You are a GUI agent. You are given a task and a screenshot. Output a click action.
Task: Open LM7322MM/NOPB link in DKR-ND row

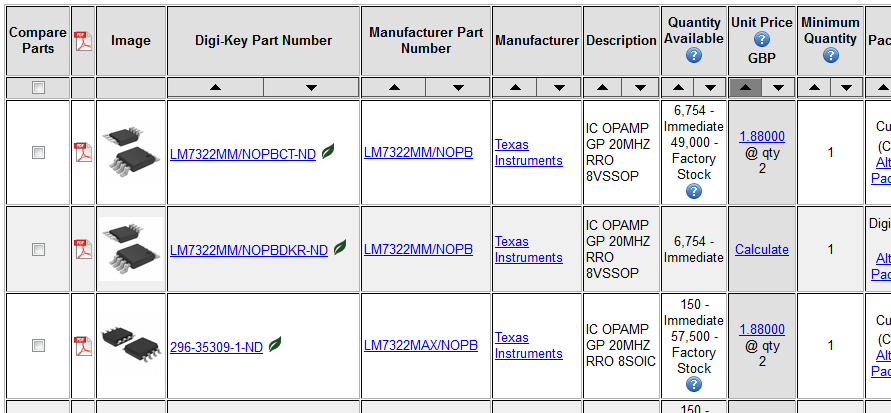(418, 249)
